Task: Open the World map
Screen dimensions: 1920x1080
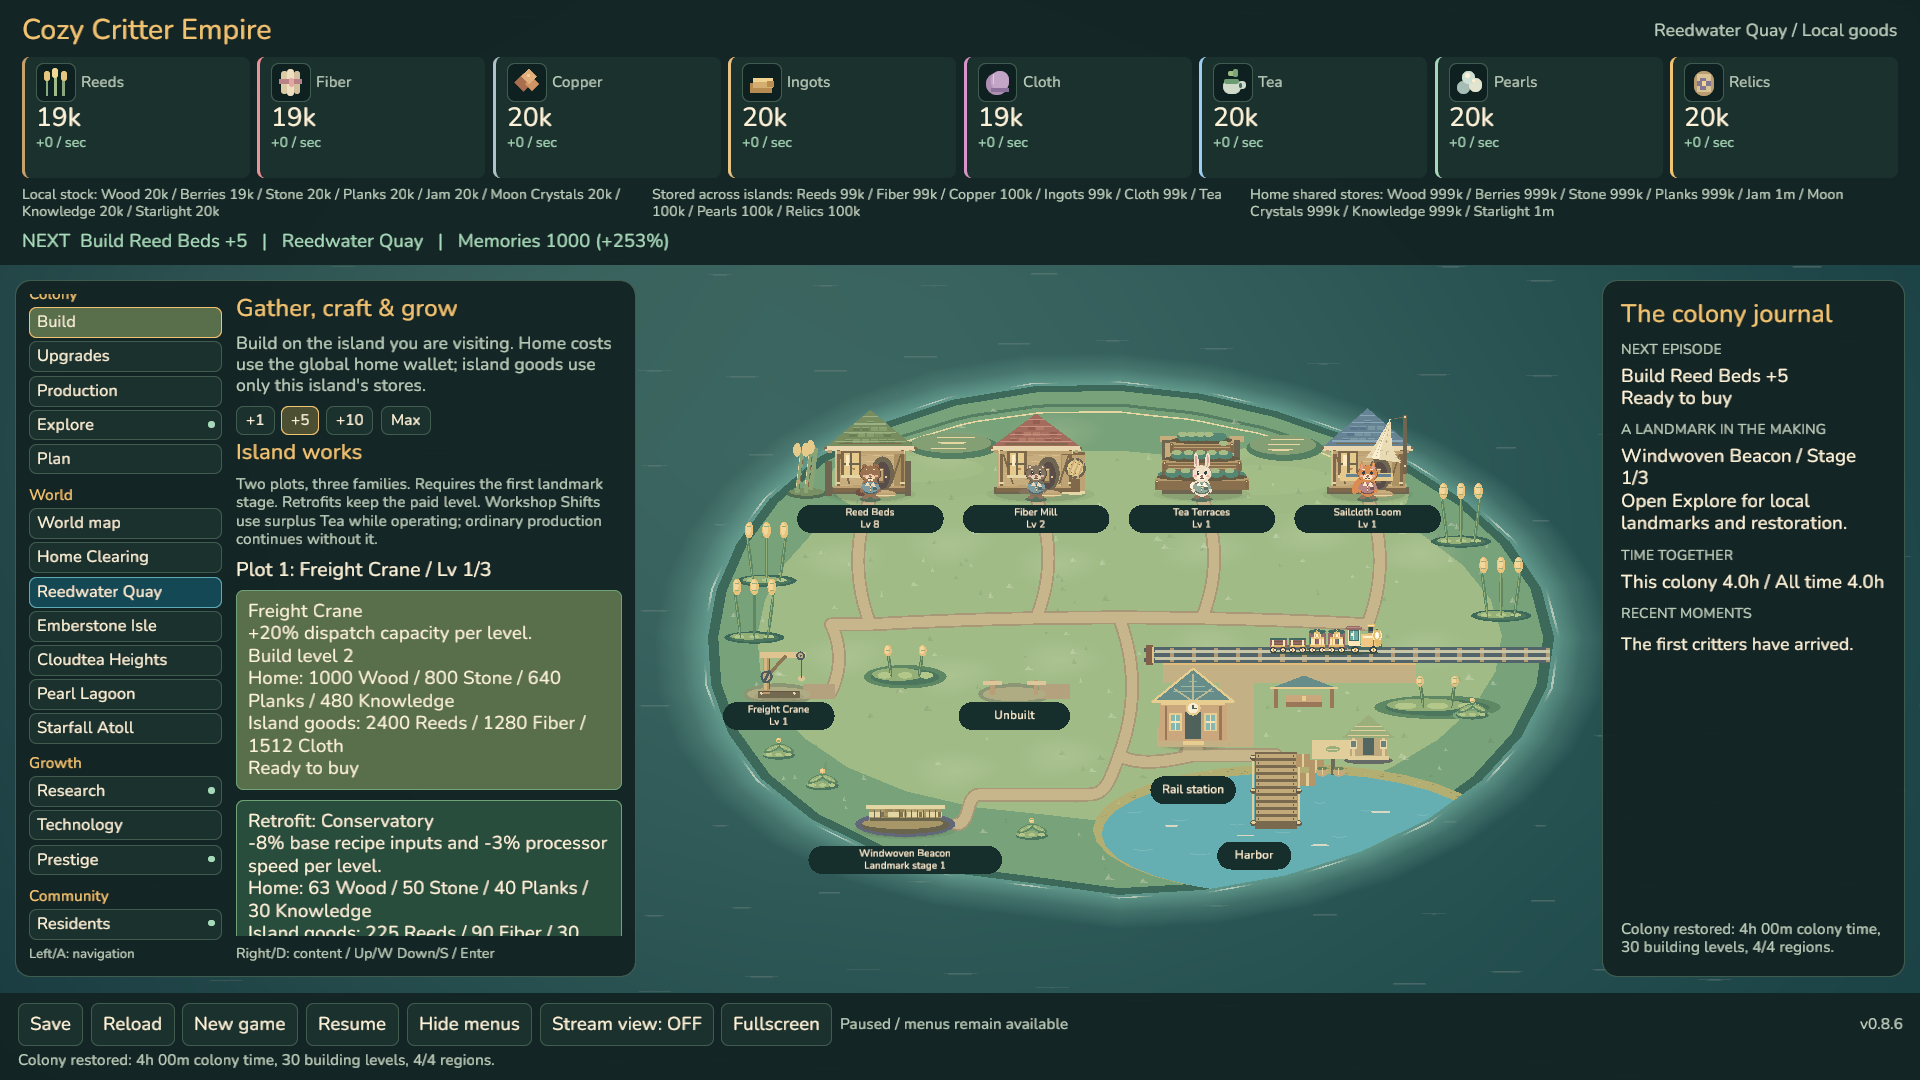Action: (x=125, y=523)
